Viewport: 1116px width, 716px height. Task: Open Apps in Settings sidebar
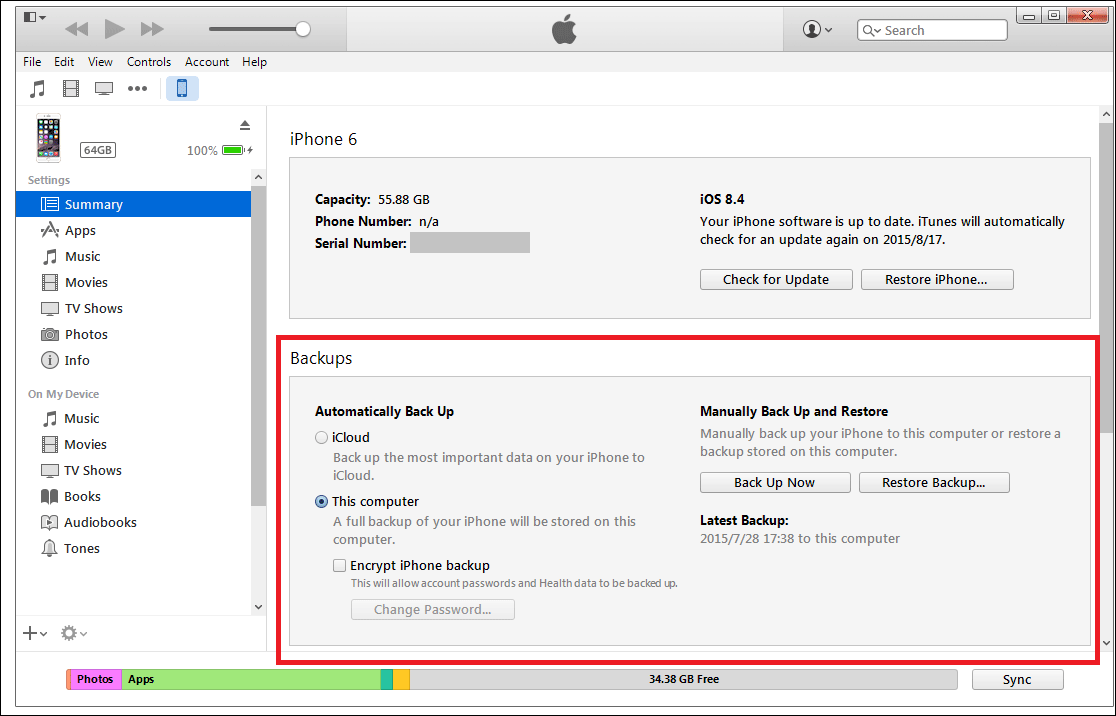(x=133, y=231)
